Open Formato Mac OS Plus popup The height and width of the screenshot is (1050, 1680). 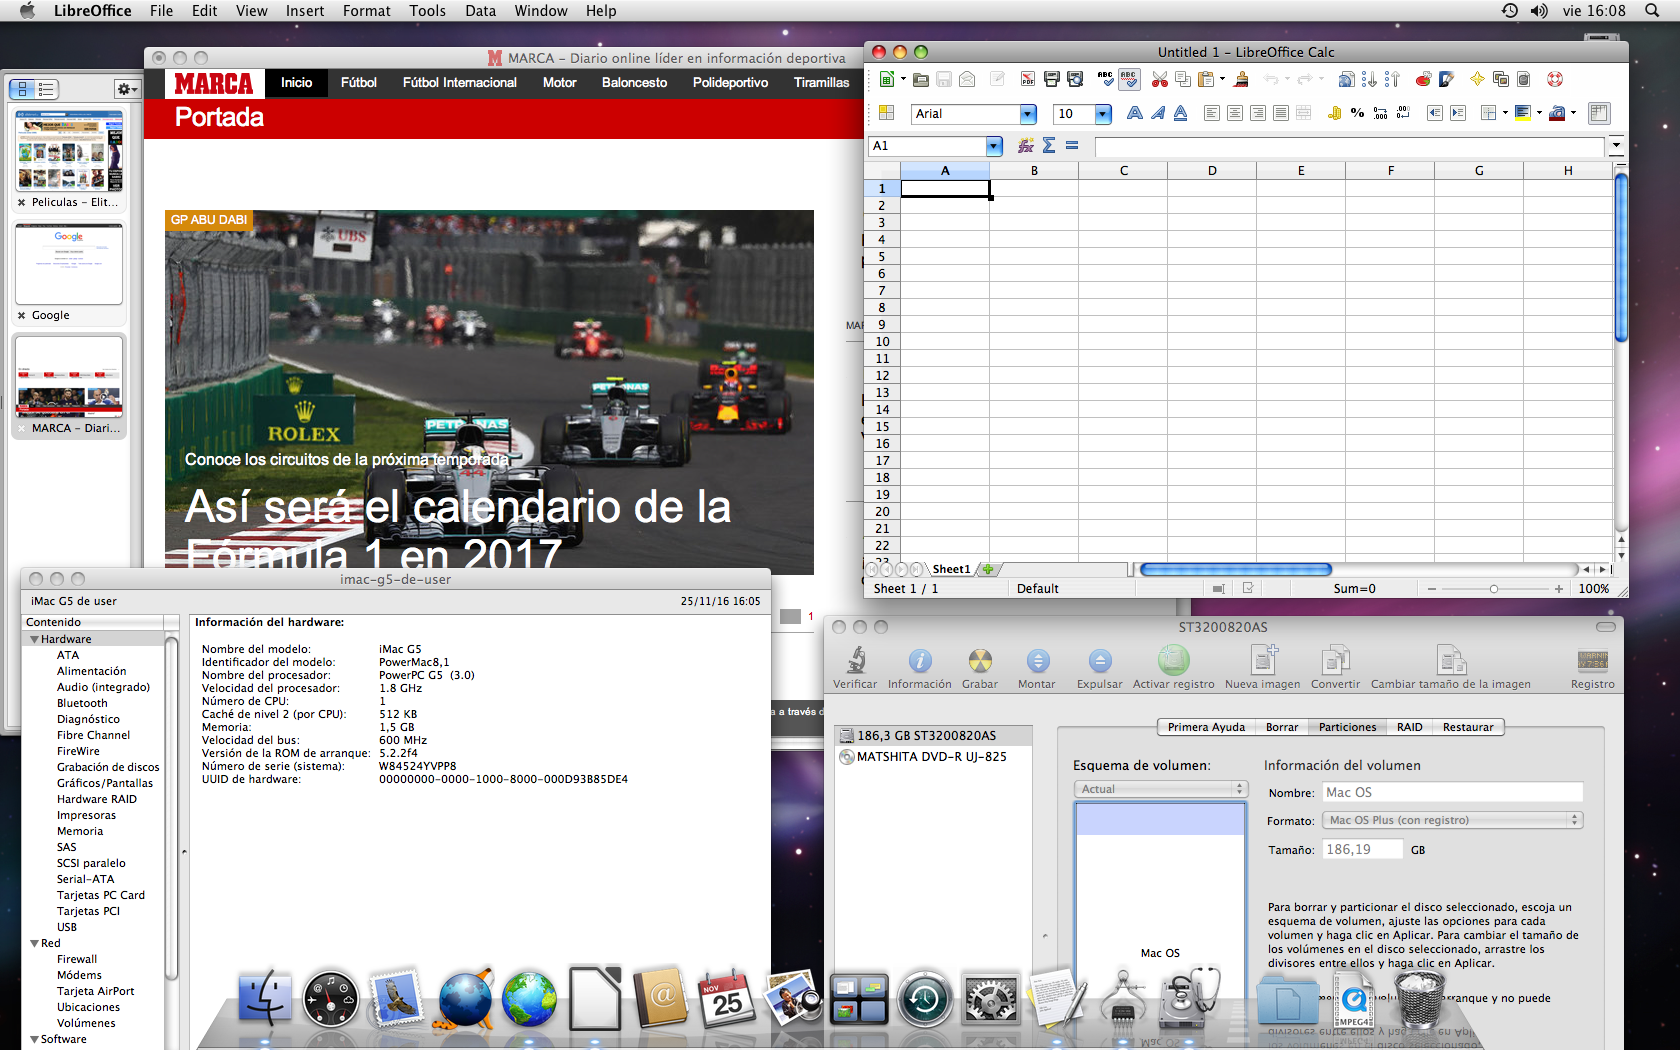1453,820
